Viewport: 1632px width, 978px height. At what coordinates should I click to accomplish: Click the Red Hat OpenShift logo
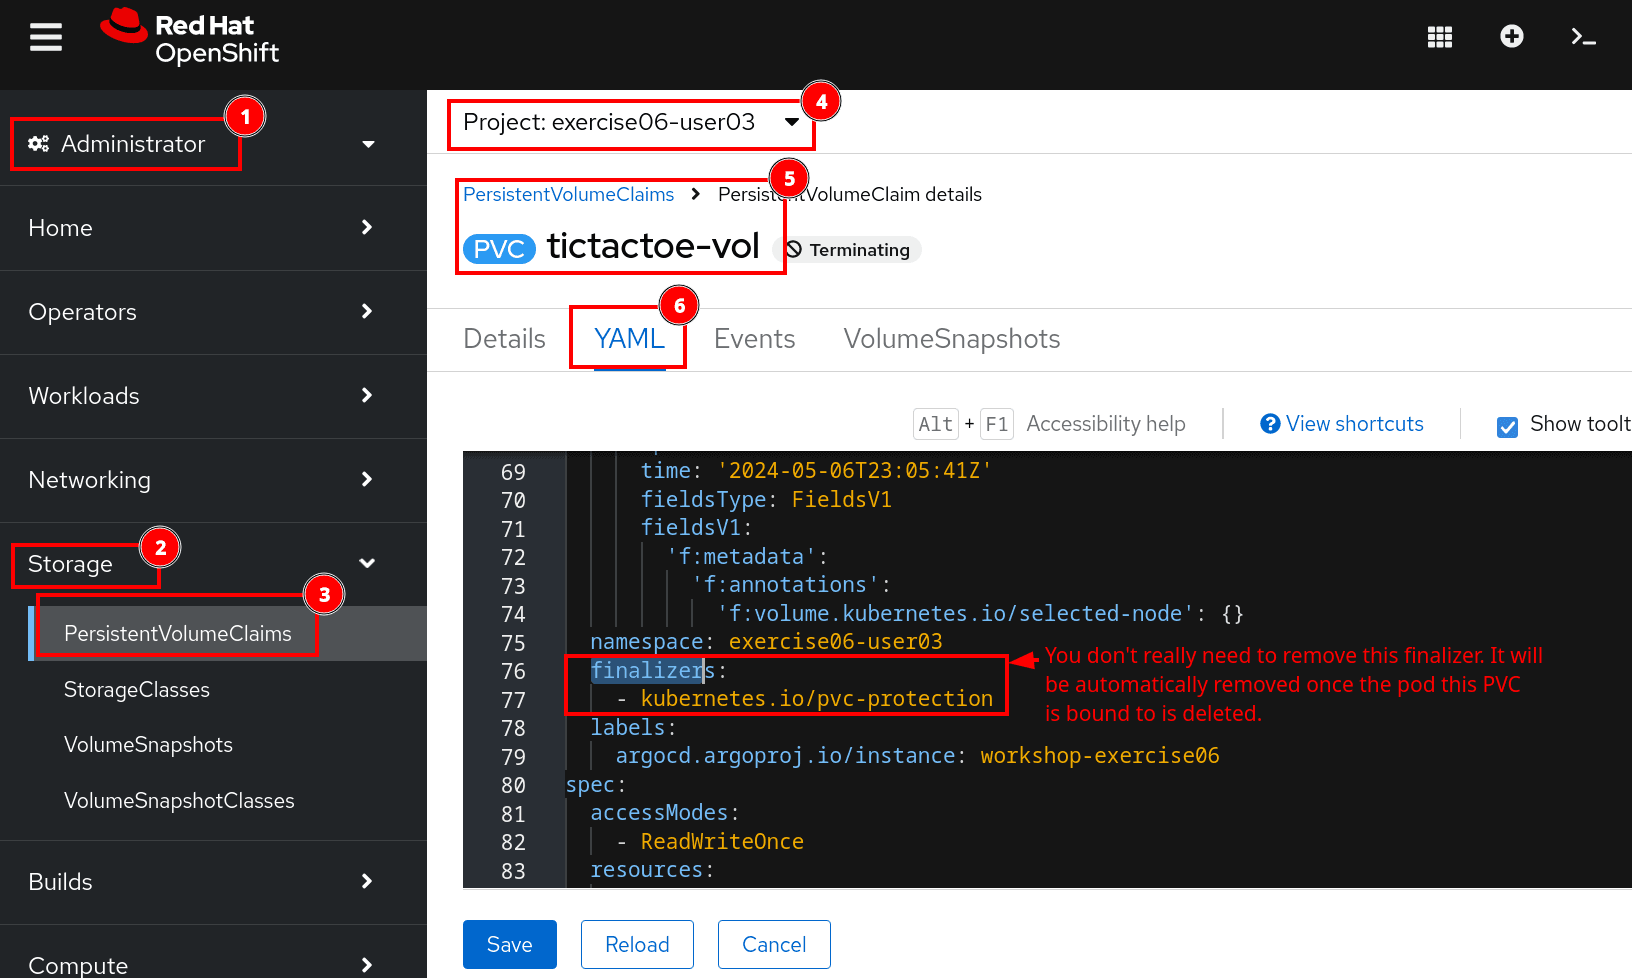click(x=190, y=38)
